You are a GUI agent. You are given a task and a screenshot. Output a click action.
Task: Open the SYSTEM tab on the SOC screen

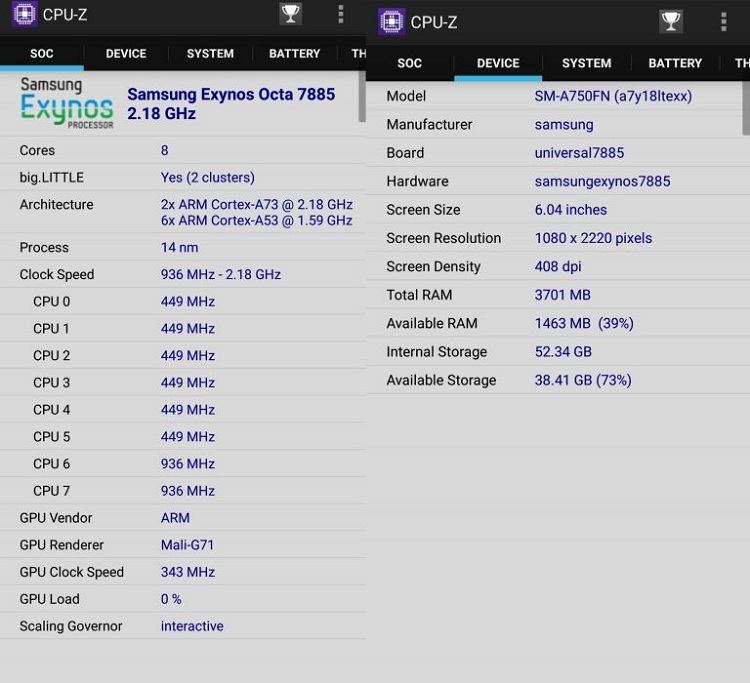tap(210, 54)
